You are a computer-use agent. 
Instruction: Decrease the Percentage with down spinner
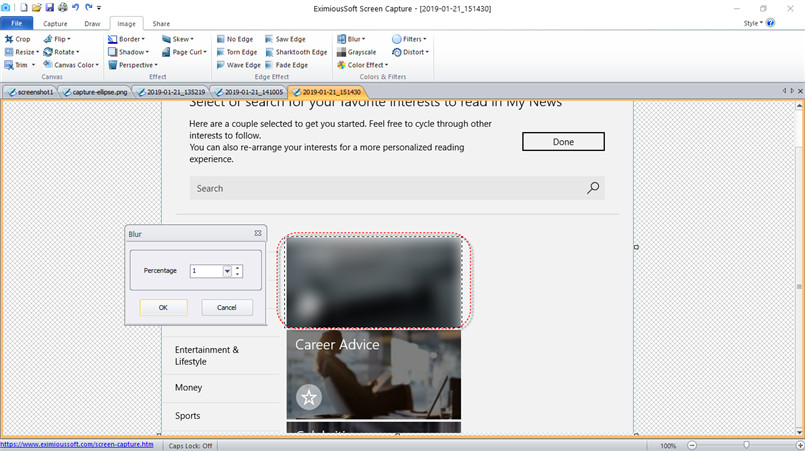[237, 274]
